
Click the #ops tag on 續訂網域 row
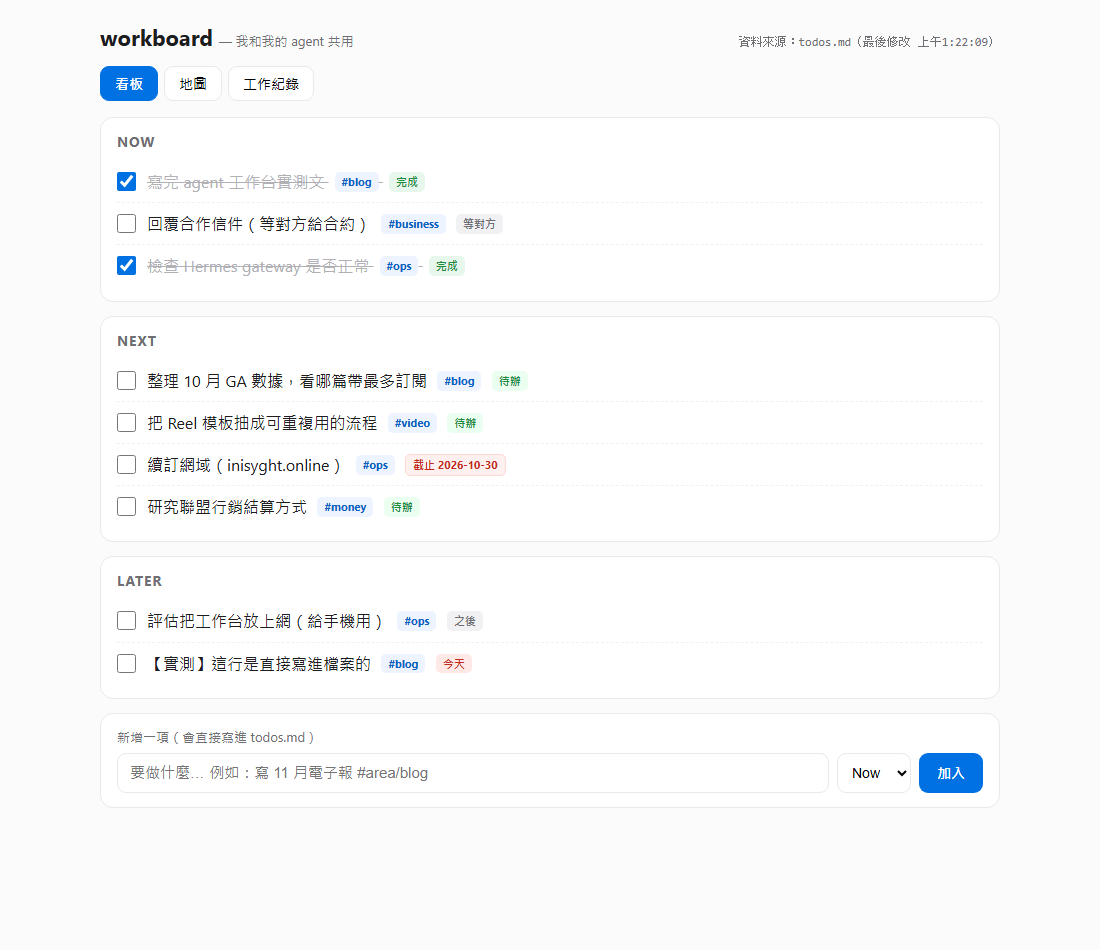(x=375, y=466)
